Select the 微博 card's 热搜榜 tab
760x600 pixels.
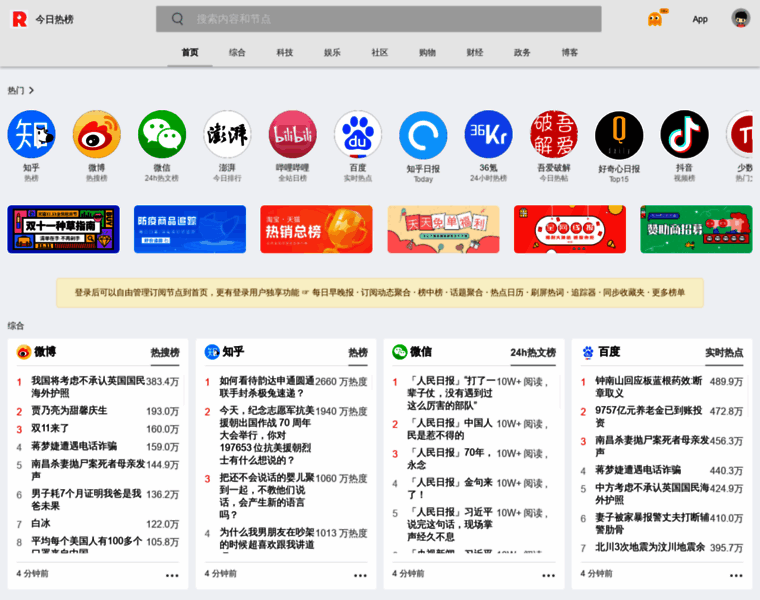[x=165, y=353]
